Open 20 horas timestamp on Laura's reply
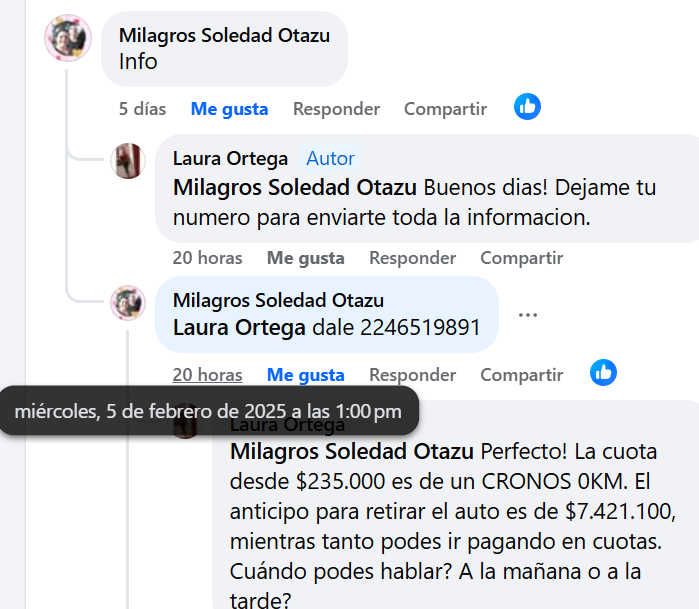The width and height of the screenshot is (699, 609). 207,258
